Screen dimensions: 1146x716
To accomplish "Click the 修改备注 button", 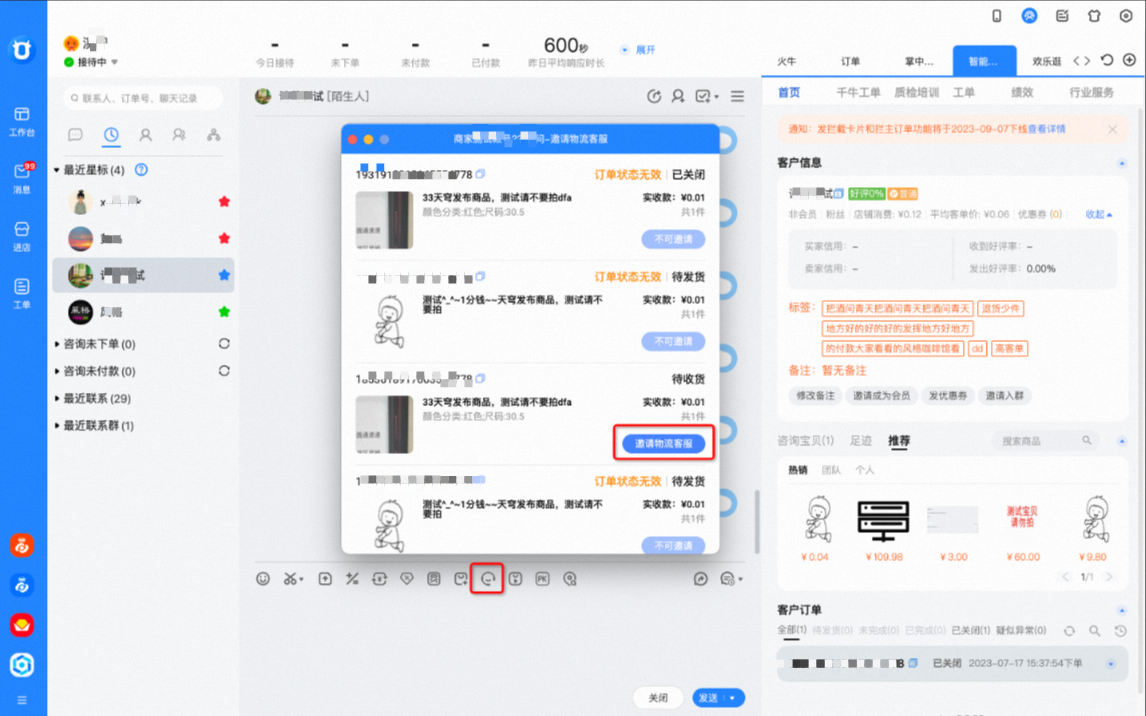I will tap(815, 395).
